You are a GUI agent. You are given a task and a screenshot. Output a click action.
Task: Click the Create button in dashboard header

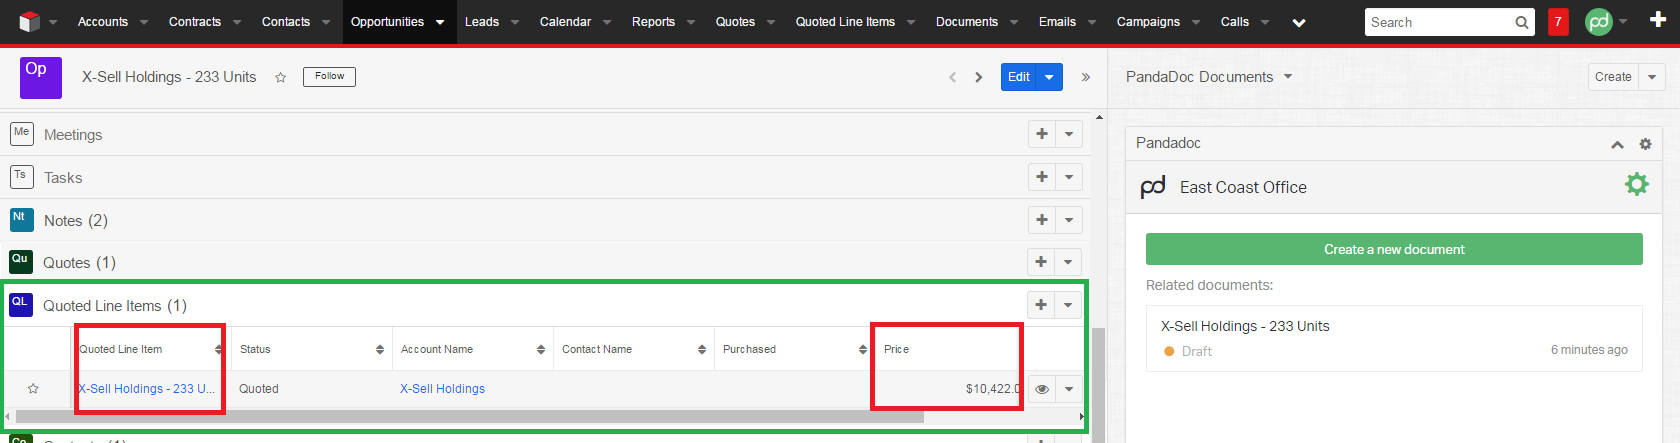(1613, 77)
